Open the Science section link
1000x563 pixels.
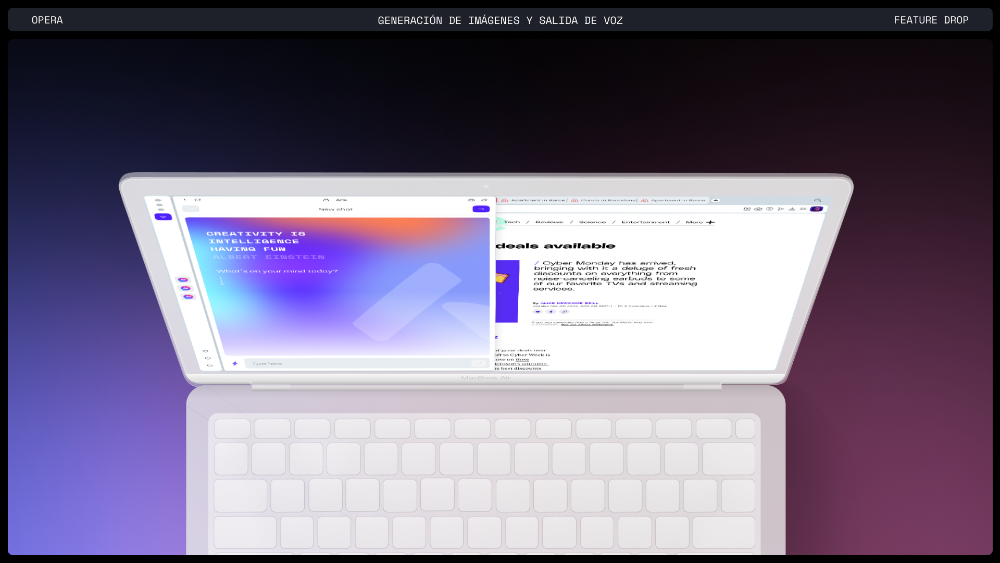pos(592,222)
